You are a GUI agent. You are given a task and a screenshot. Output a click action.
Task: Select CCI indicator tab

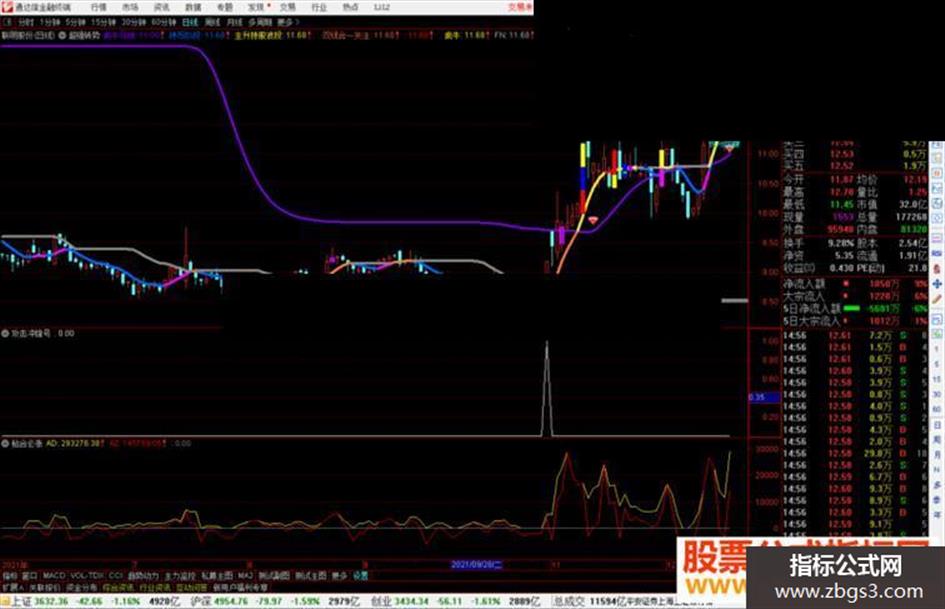[x=116, y=576]
